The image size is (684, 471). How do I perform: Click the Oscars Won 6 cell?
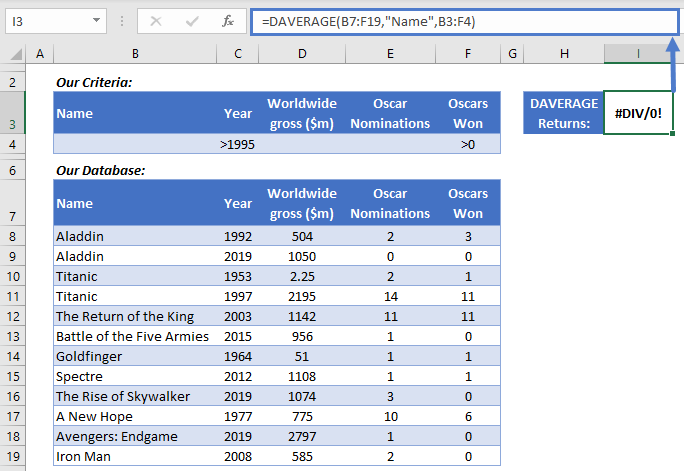(x=468, y=416)
